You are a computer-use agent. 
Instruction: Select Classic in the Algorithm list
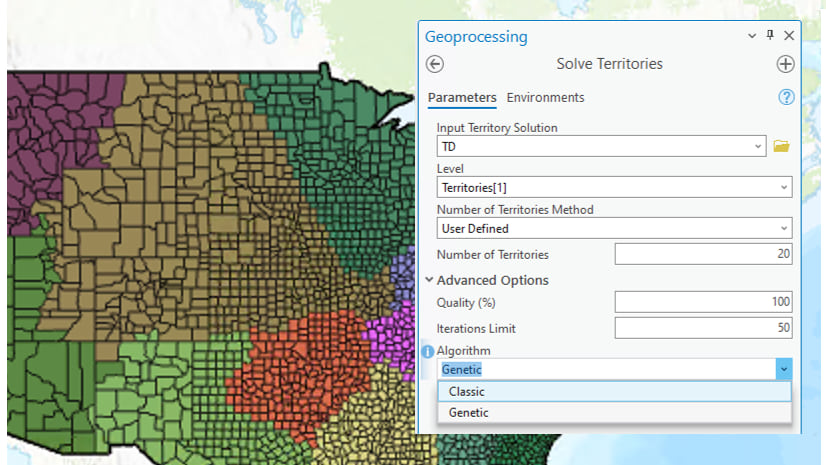pos(614,391)
